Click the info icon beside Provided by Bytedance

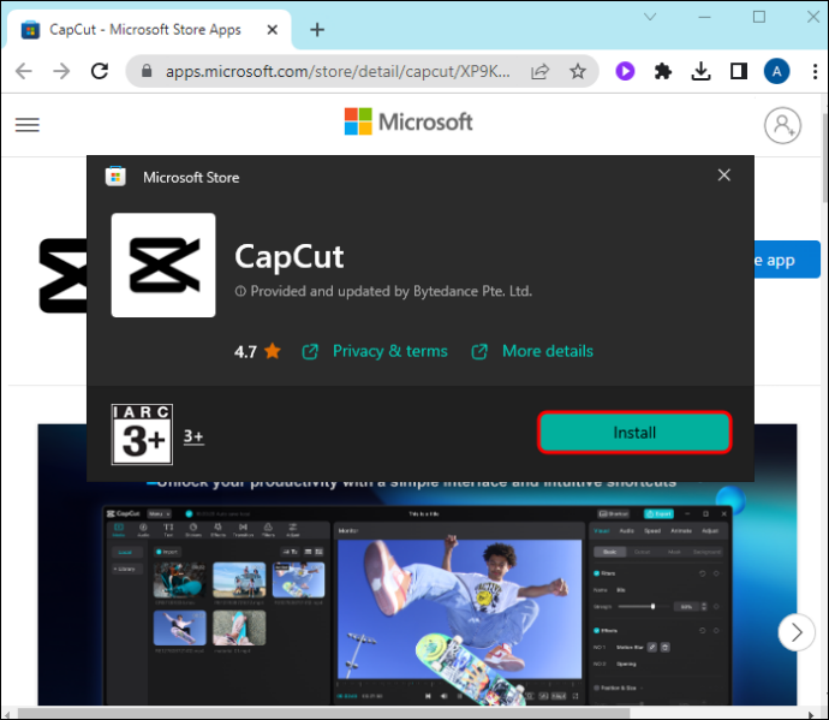pos(240,291)
